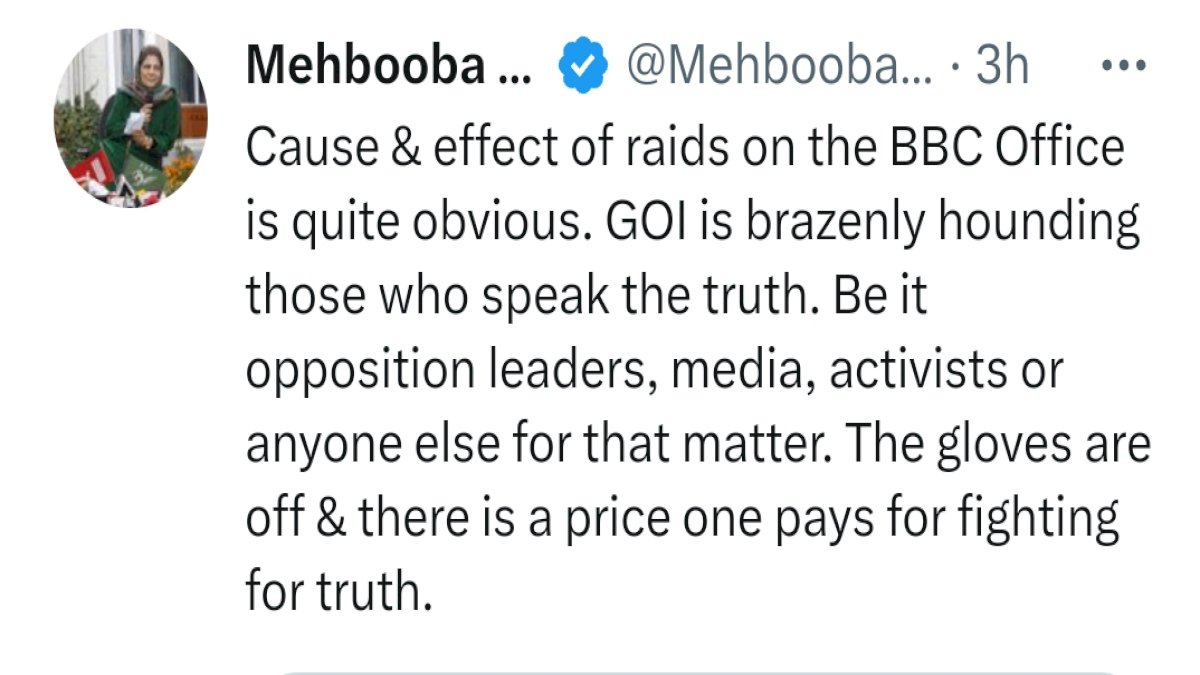Click the "3h" tweet timestamp
Viewport: 1200px width, 675px height.
pyautogui.click(x=1002, y=67)
